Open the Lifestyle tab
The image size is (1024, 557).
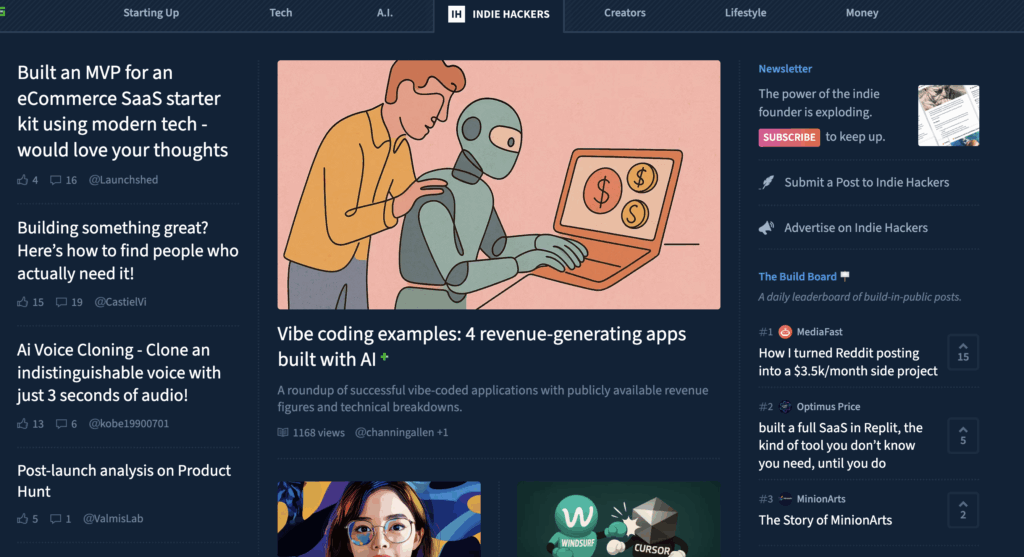745,12
